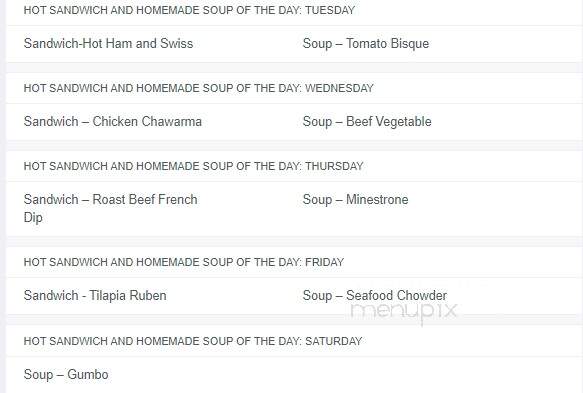
Task: Select Soup – Tomato Bisque entry
Action: click(x=366, y=44)
